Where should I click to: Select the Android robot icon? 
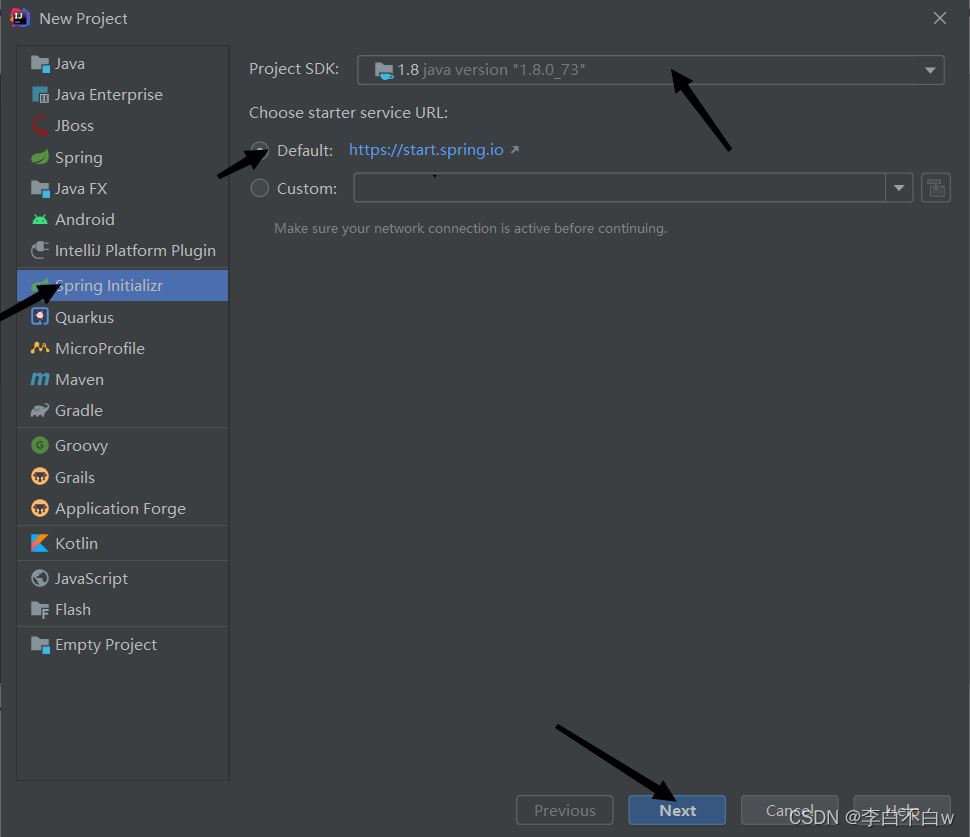tap(40, 220)
